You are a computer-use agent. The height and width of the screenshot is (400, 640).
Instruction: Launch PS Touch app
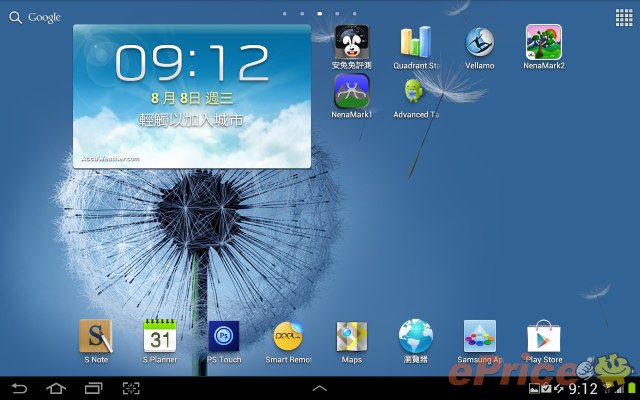(x=224, y=337)
